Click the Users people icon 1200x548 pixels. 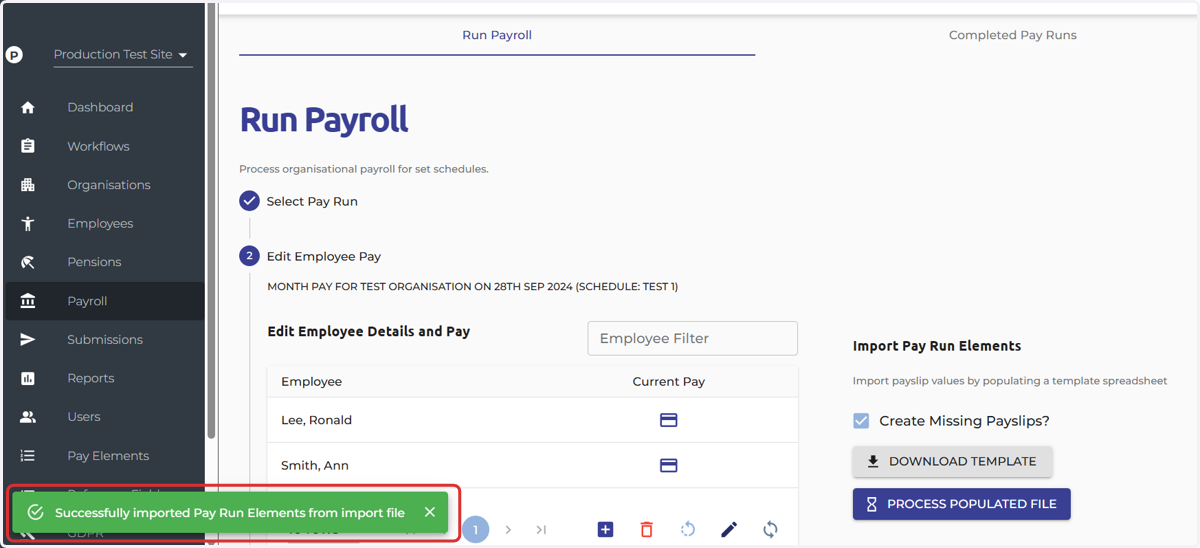click(28, 417)
